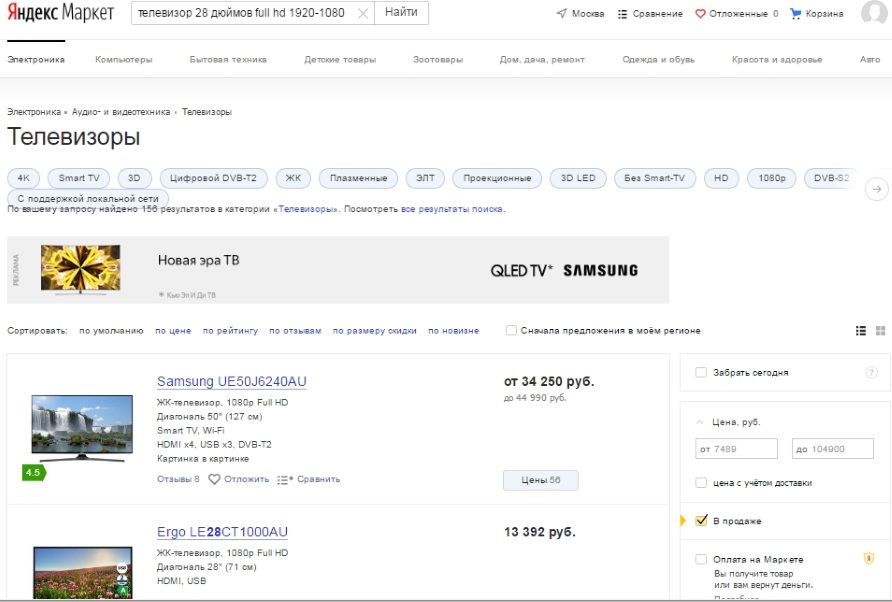Tick the Оплата на Маркете checkbox

(701, 559)
